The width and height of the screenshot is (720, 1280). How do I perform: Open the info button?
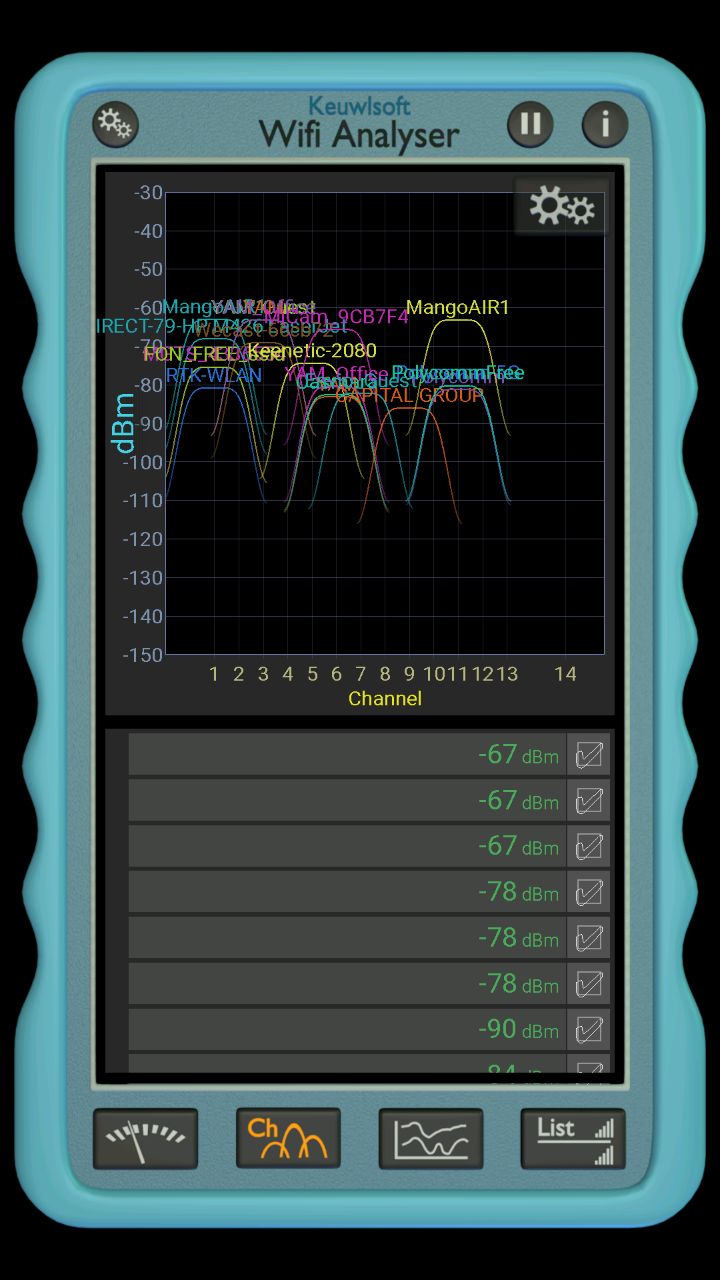click(605, 124)
